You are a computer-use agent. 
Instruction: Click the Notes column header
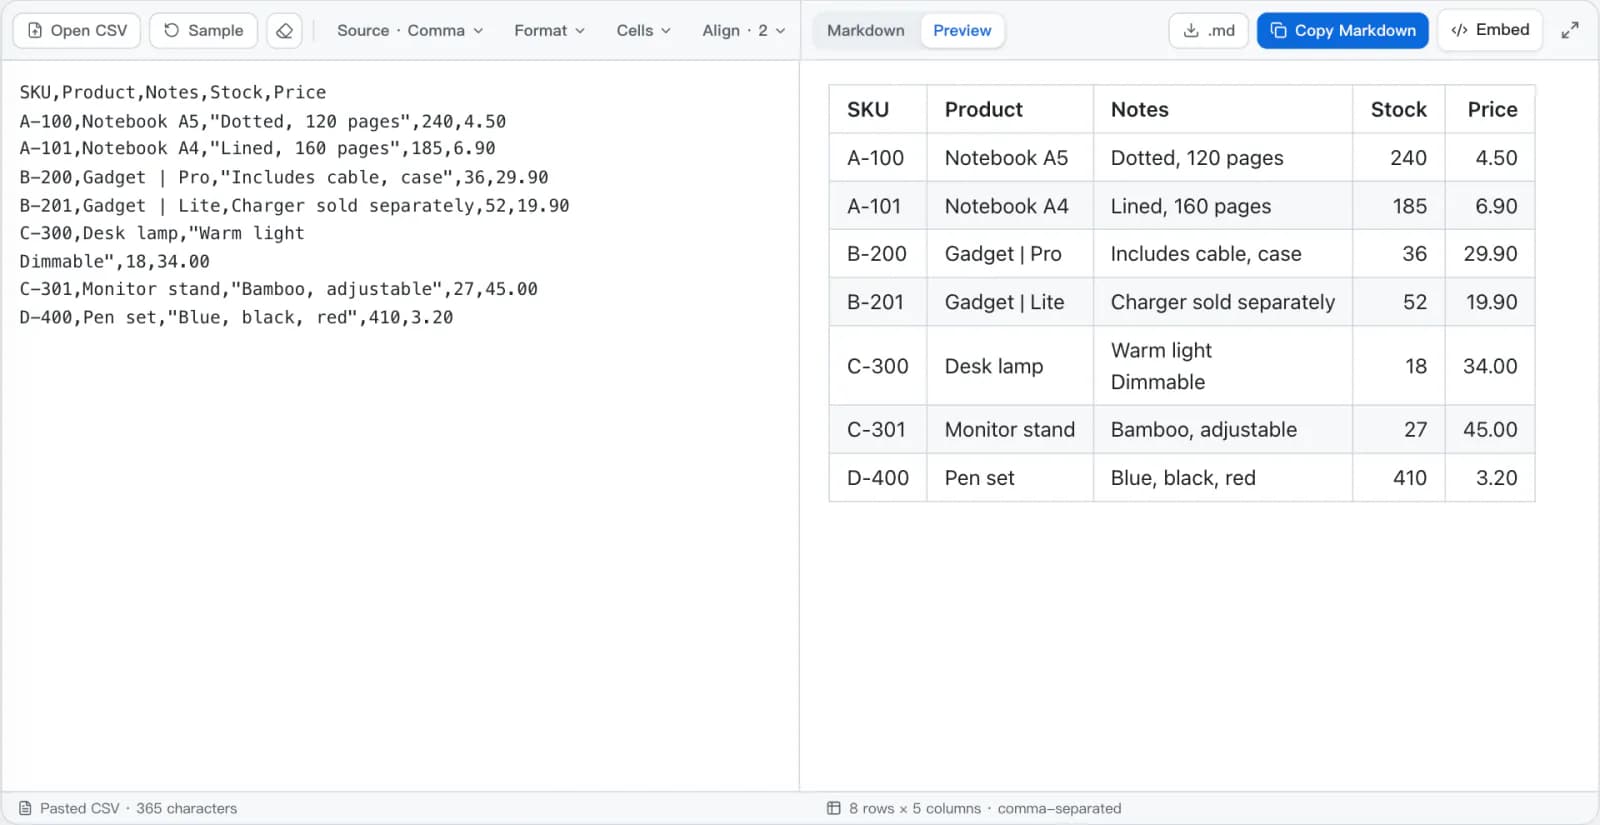pos(1223,110)
